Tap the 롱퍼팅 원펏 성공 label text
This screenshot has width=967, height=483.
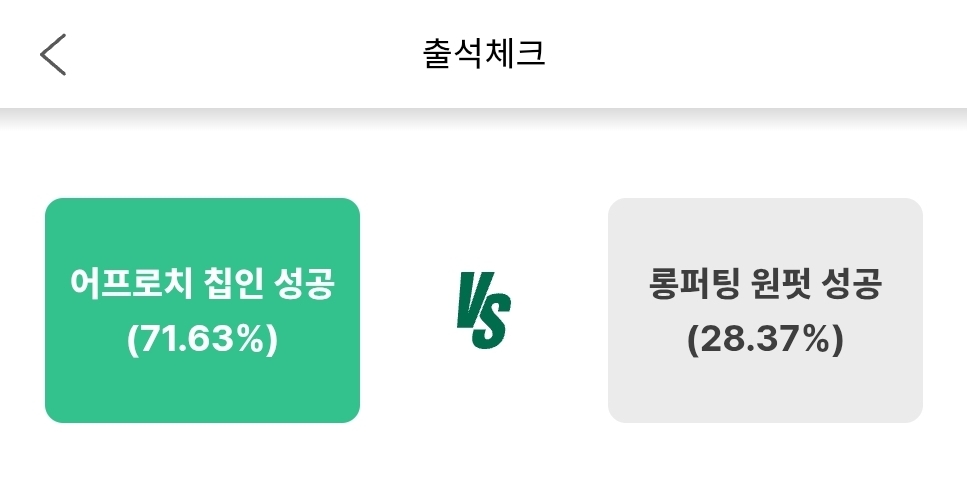pos(765,285)
